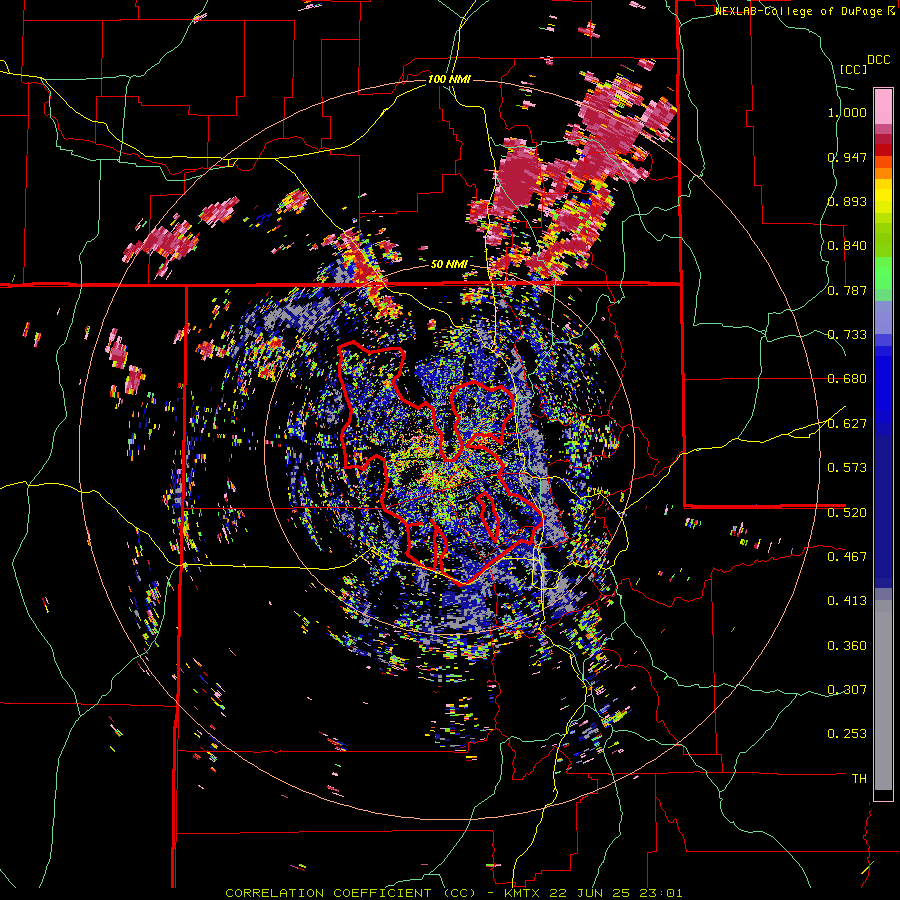This screenshot has width=900, height=900.
Task: Click the 0.520 scale value
Action: (x=847, y=513)
